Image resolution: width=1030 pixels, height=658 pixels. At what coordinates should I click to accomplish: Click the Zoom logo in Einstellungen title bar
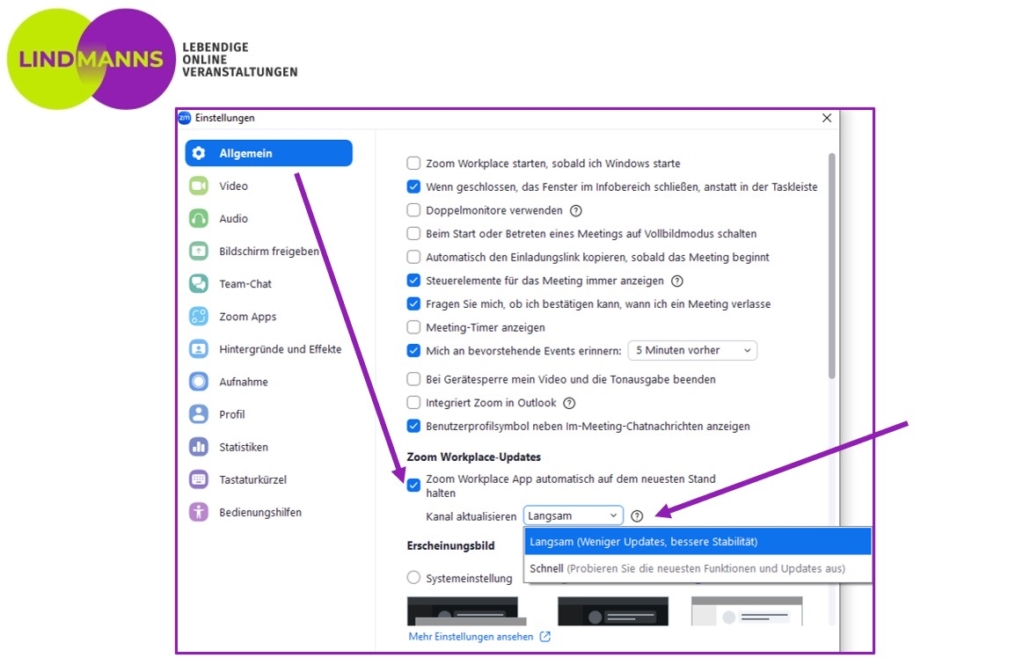click(185, 118)
